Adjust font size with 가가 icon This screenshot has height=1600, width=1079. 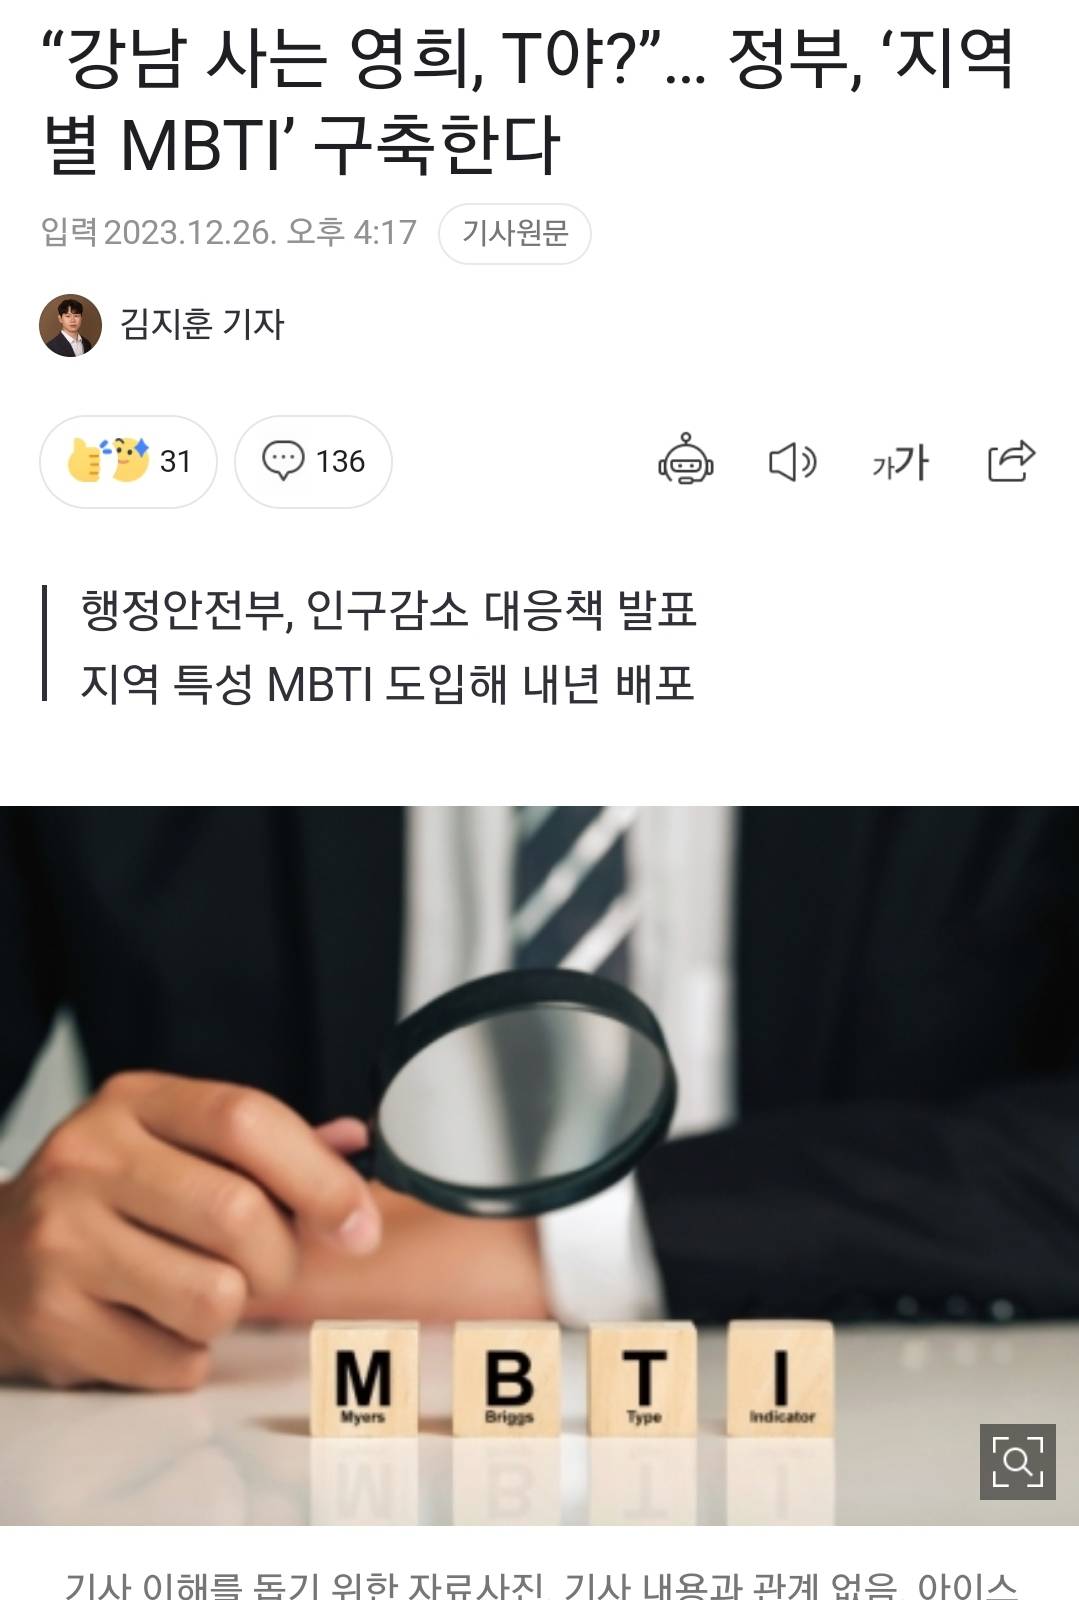coord(900,462)
